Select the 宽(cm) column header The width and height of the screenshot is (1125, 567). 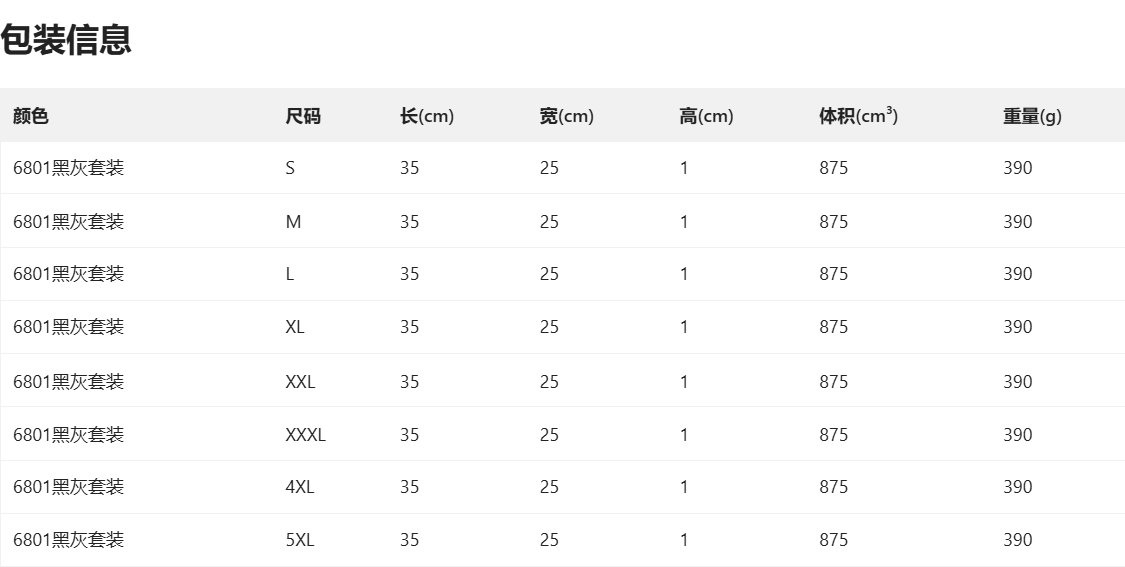566,116
